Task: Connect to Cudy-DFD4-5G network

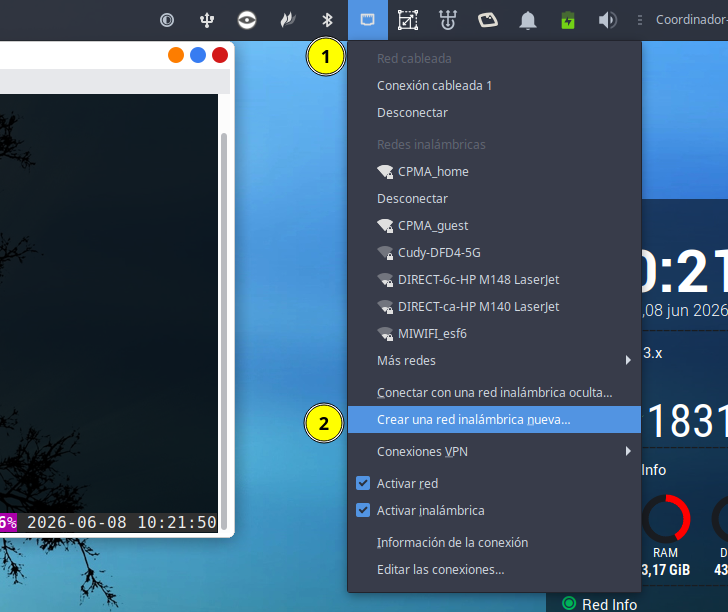Action: (494, 253)
